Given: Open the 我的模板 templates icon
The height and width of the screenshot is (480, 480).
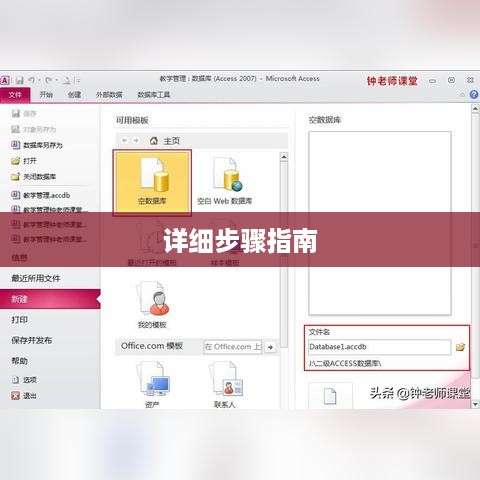Looking at the screenshot, I should (152, 304).
